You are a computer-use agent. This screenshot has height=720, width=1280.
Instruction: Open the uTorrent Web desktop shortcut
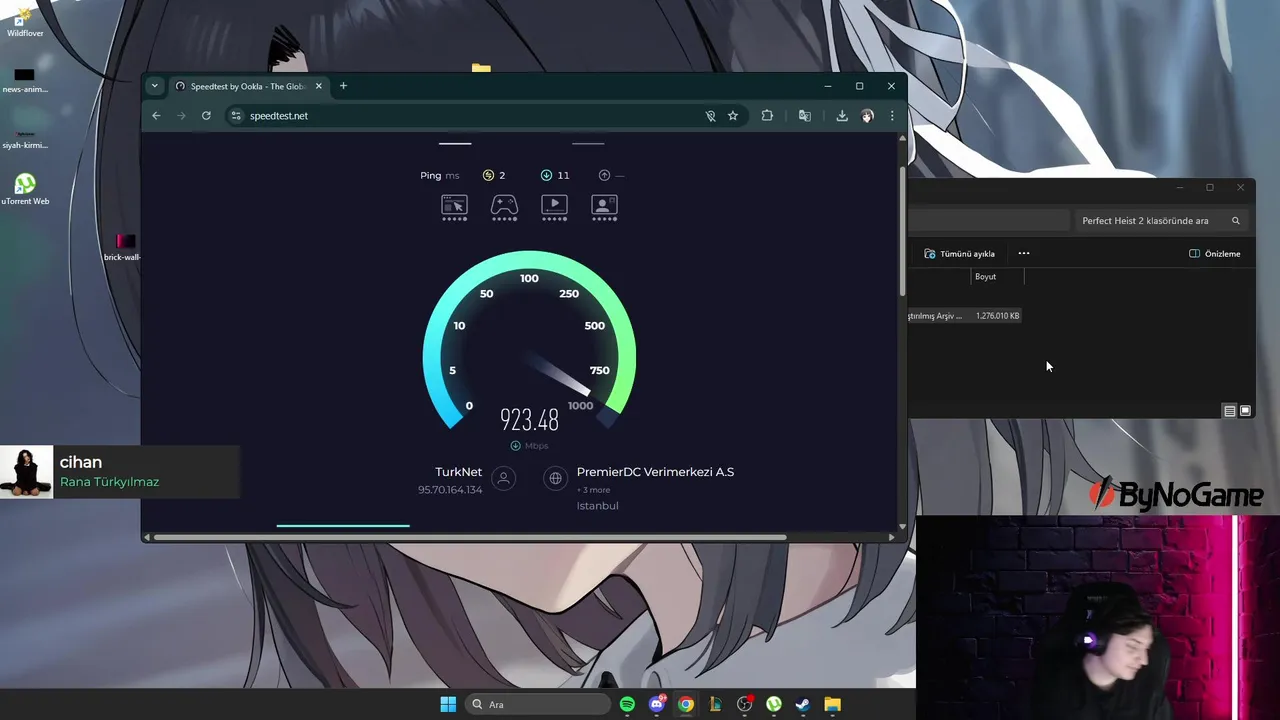25,189
